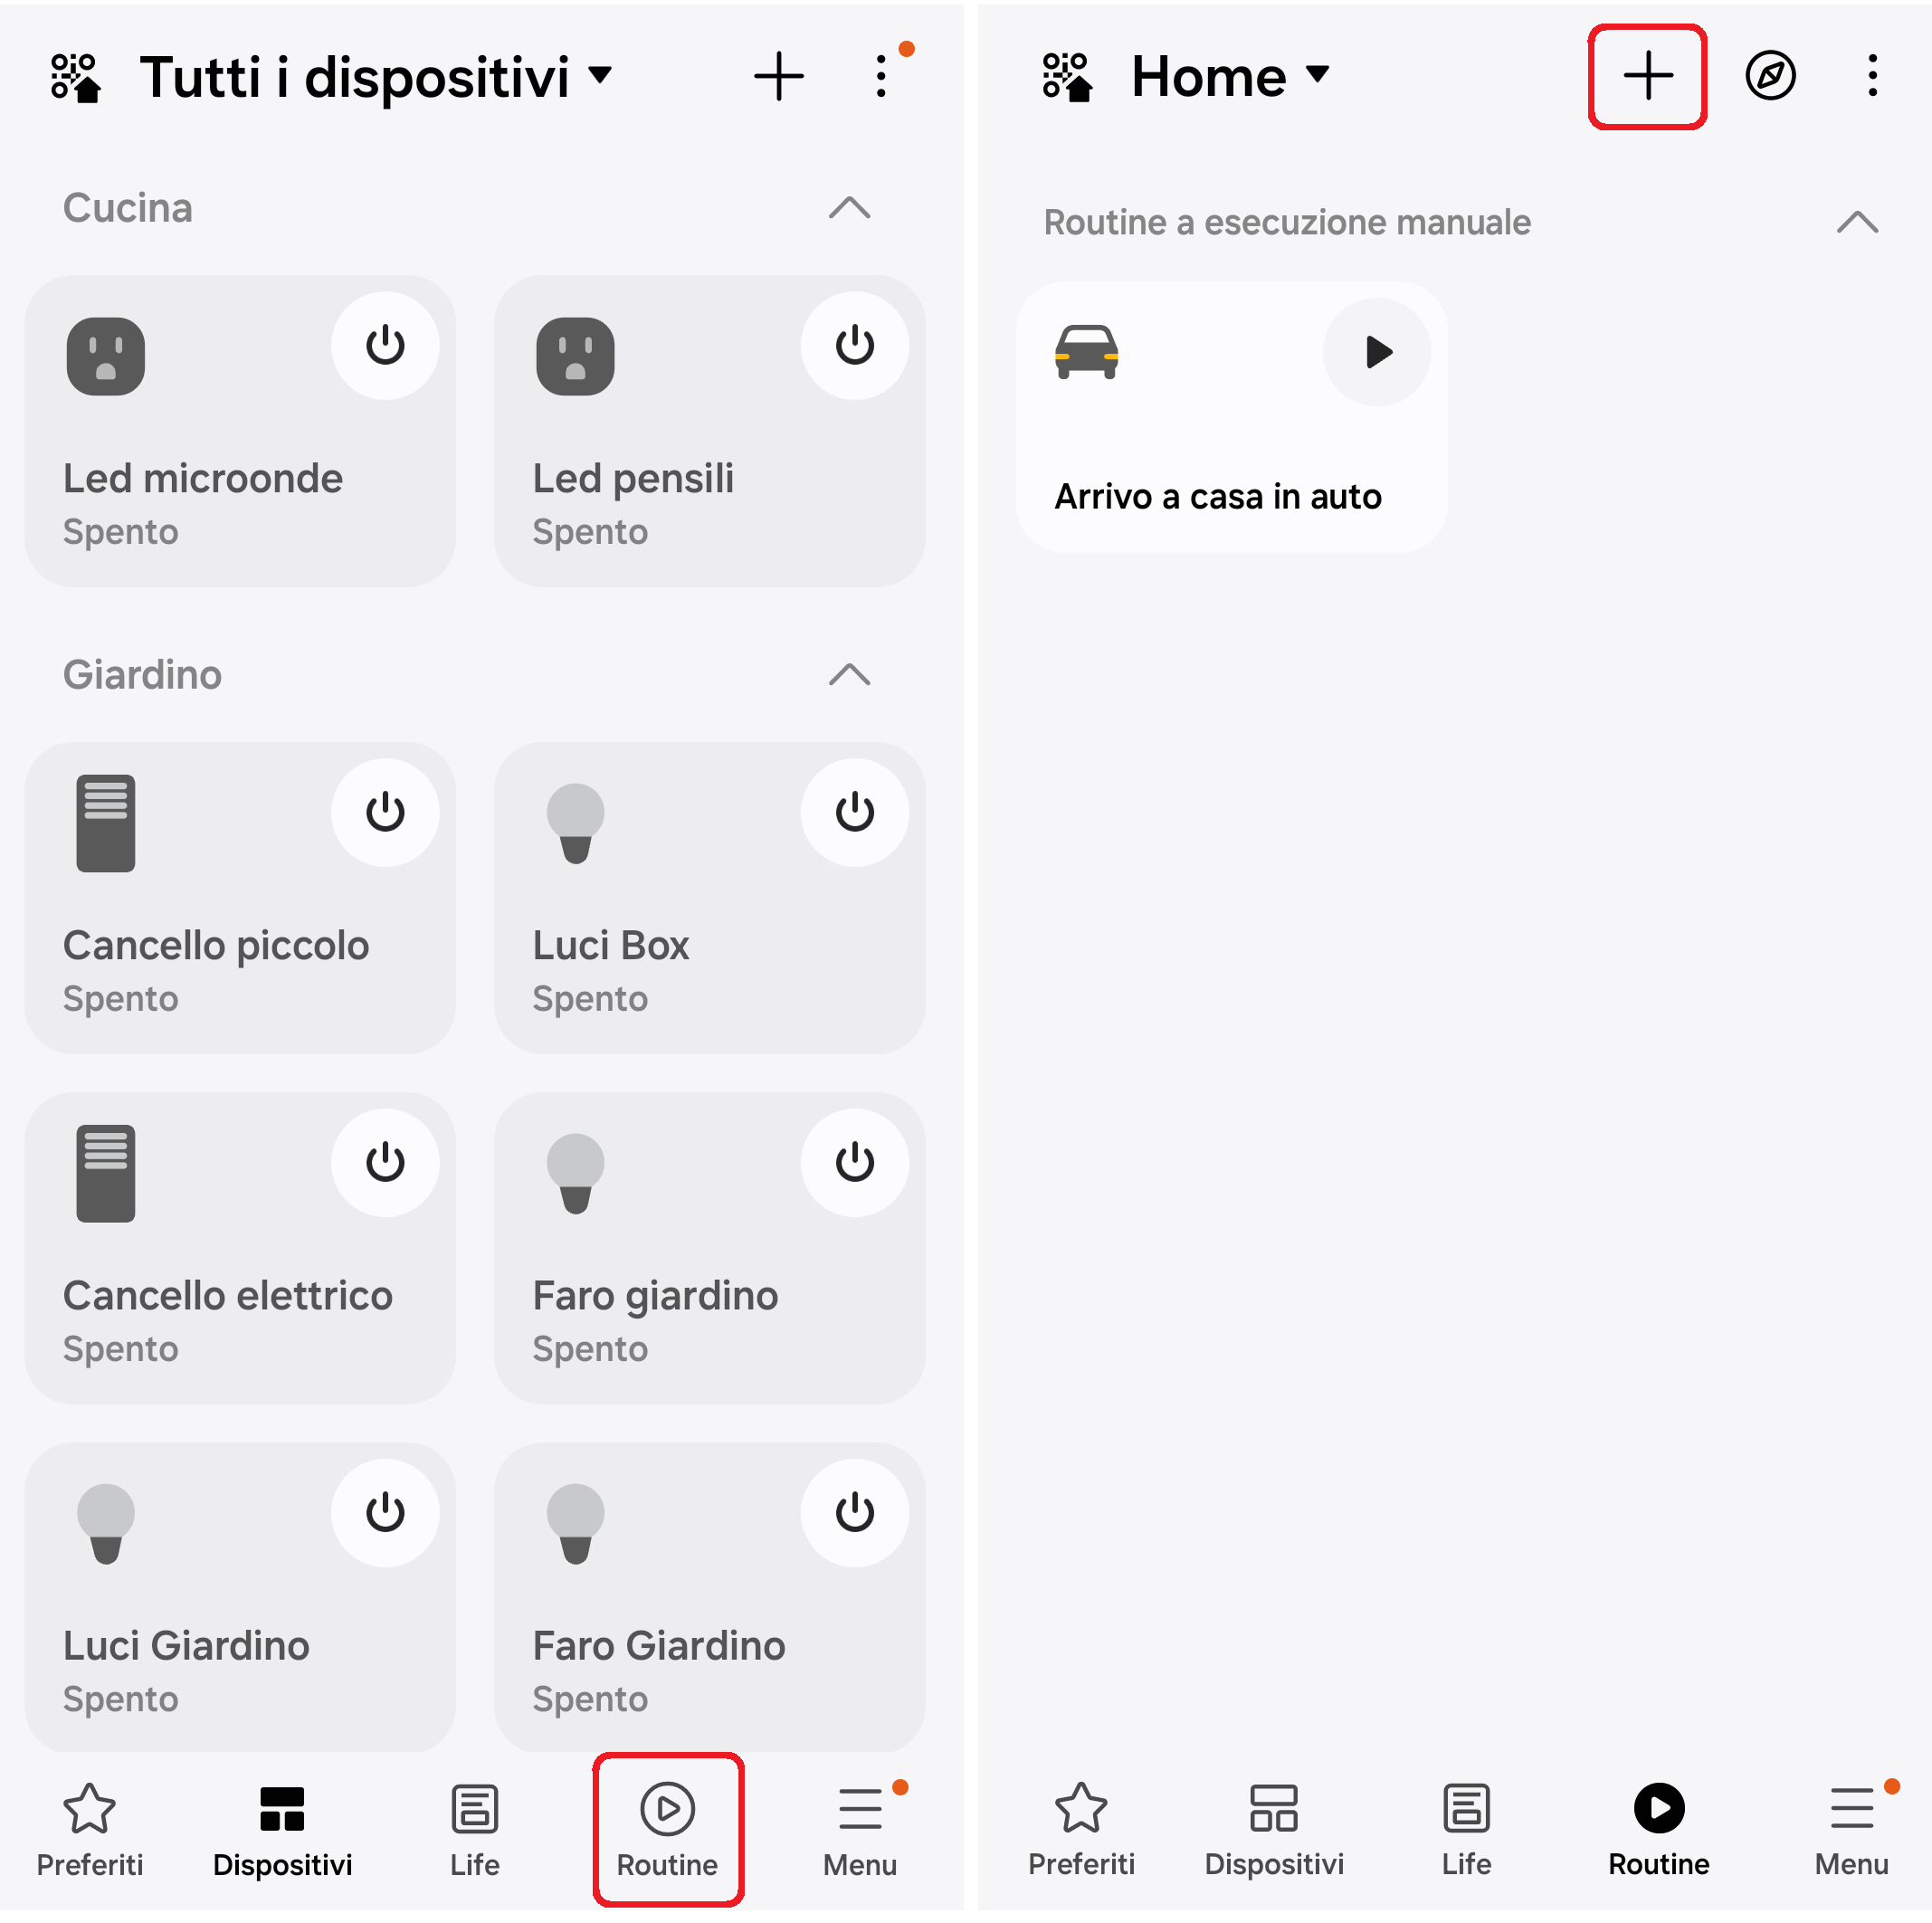Open Preferiti tab on the devices screen
This screenshot has height=1923, width=1932.
click(x=90, y=1829)
